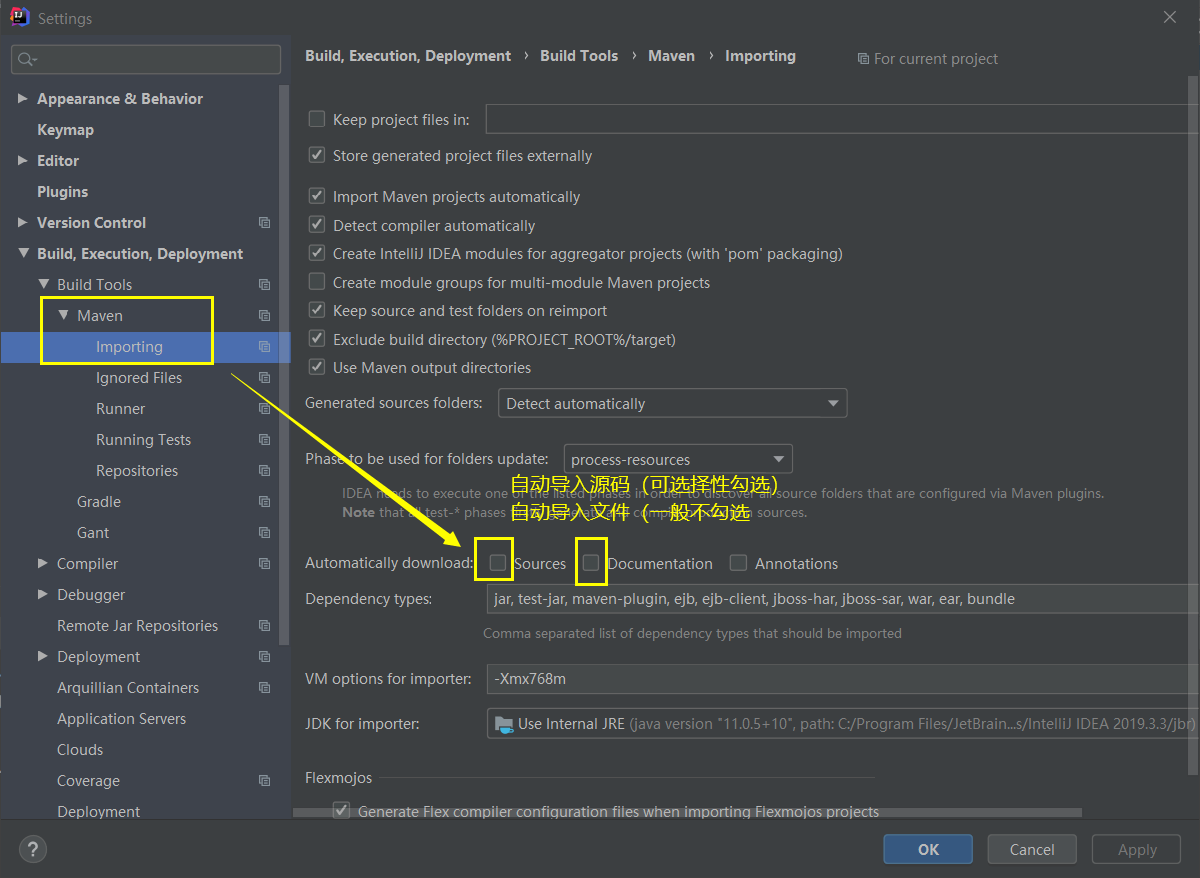Open Clouds settings page
1200x878 pixels.
(80, 750)
